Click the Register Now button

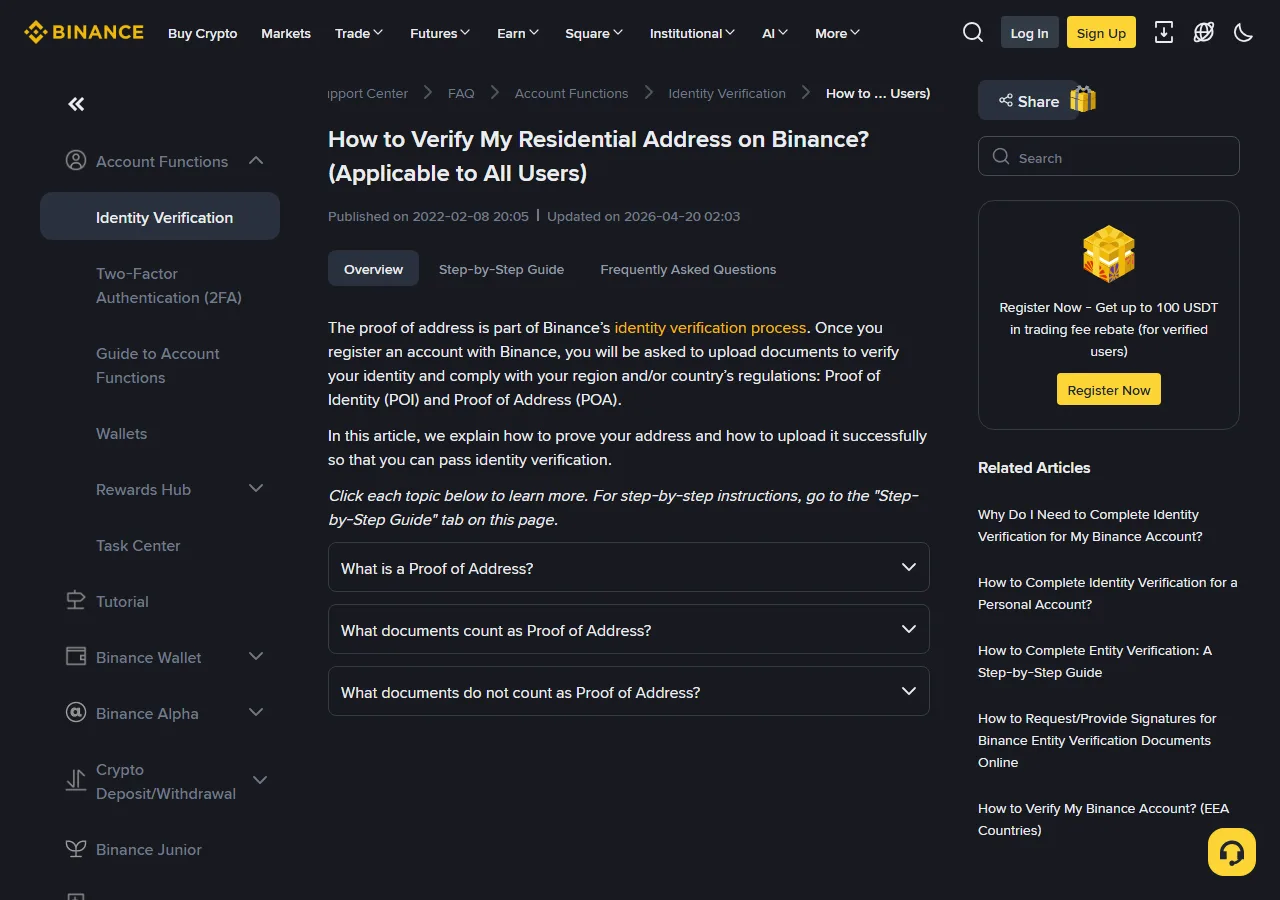point(1109,390)
